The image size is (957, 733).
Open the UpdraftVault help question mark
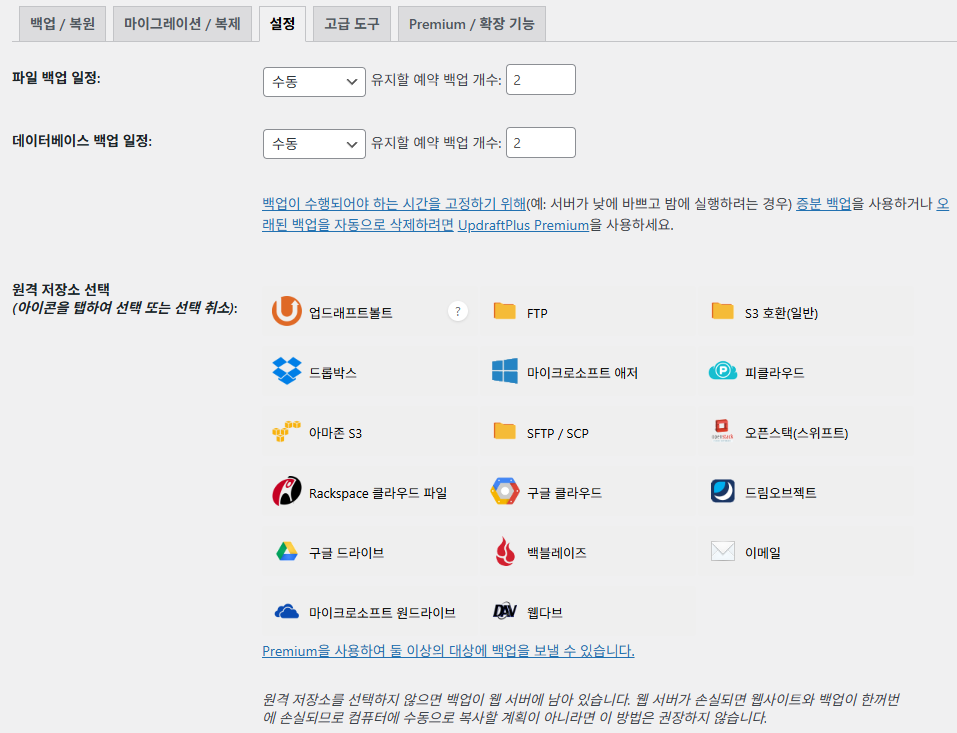[457, 311]
